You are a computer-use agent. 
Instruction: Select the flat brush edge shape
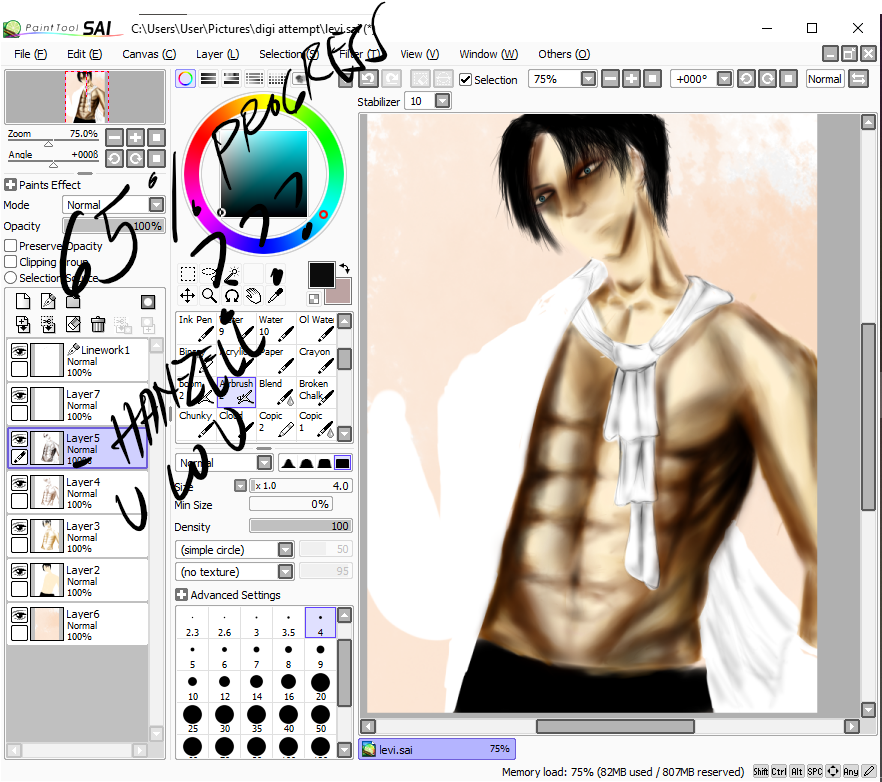pyautogui.click(x=343, y=462)
